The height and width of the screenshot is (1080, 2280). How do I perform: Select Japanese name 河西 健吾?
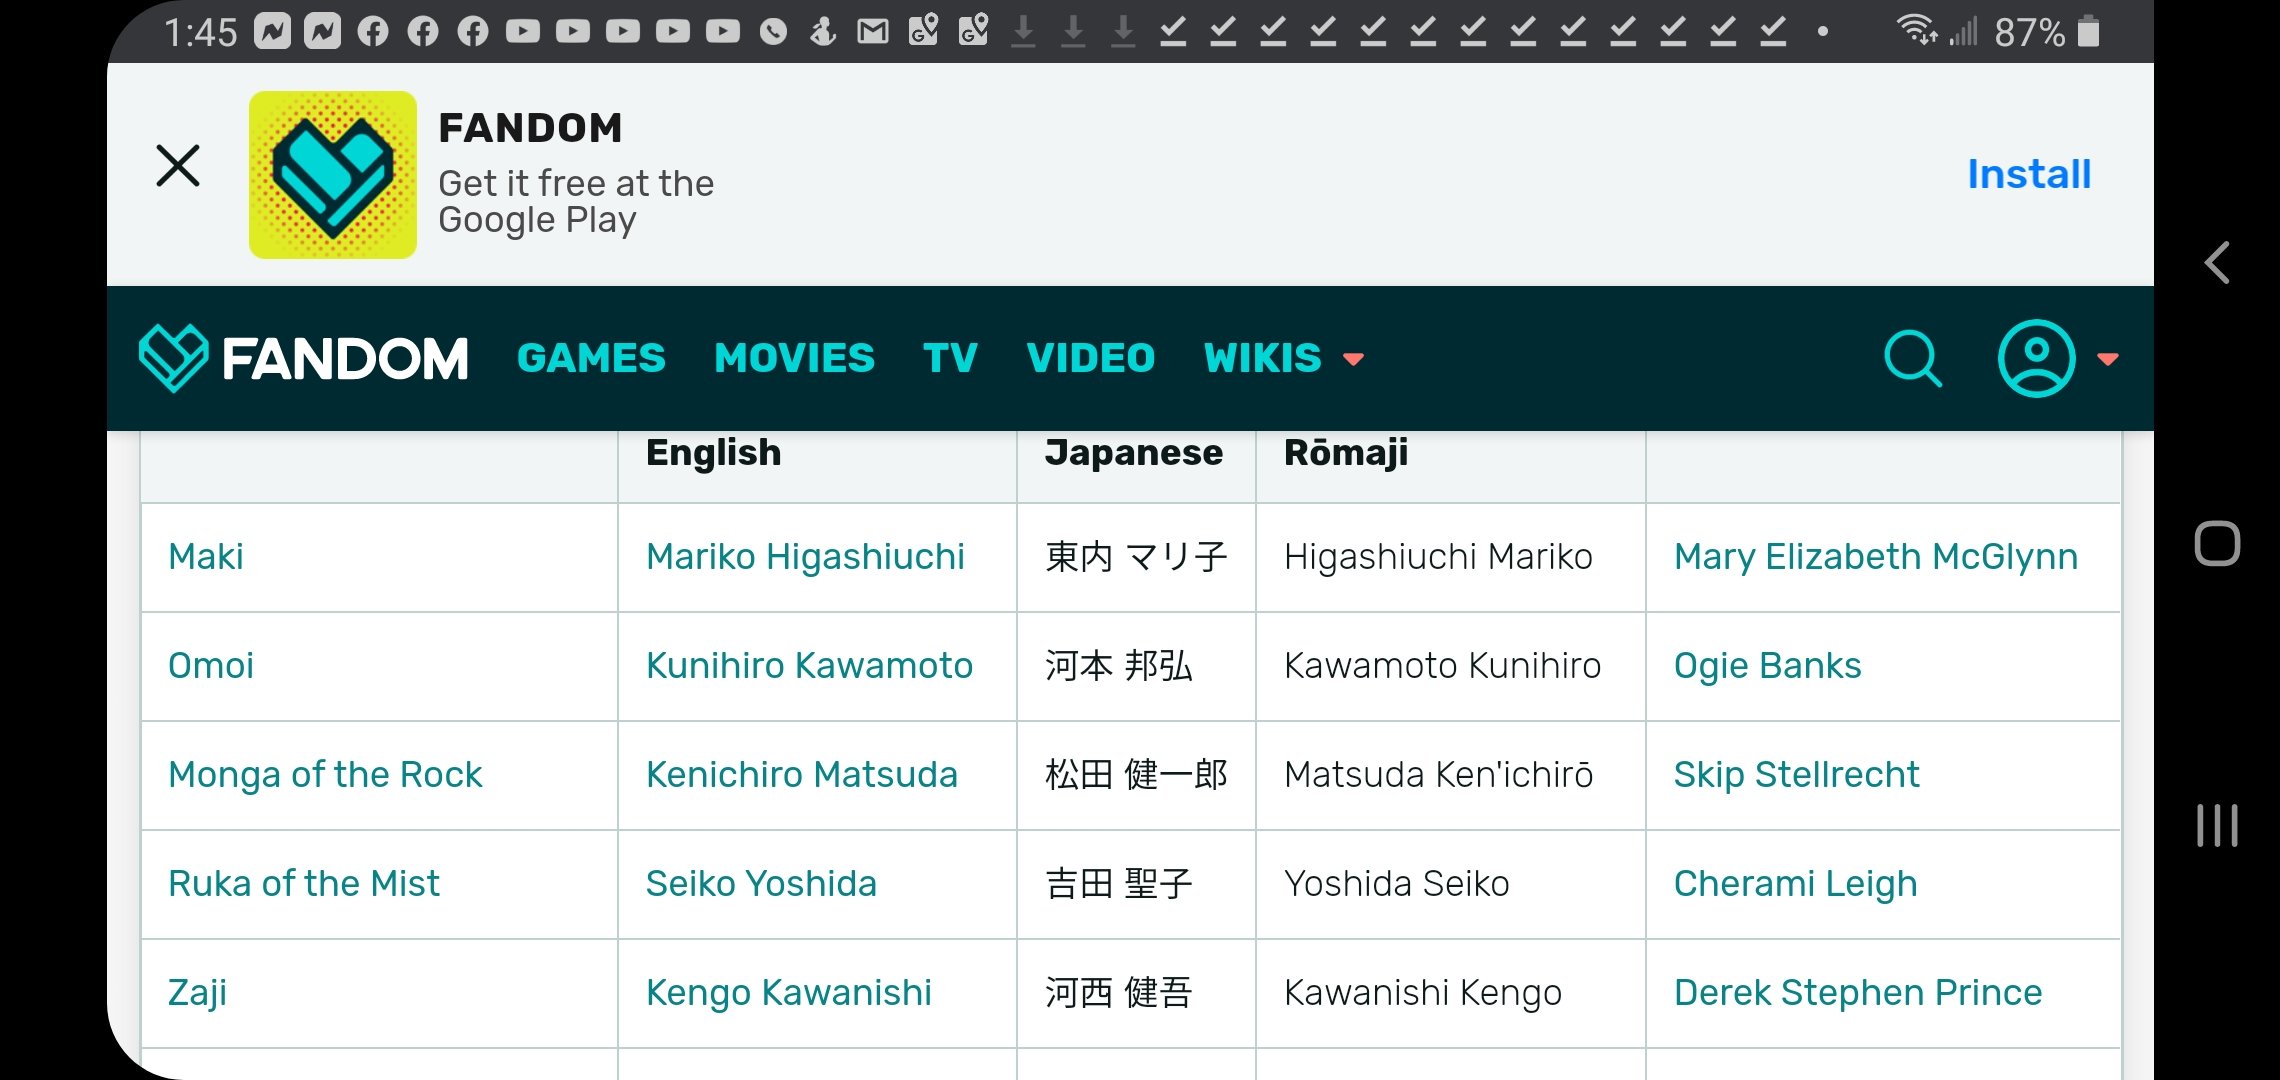click(1119, 992)
